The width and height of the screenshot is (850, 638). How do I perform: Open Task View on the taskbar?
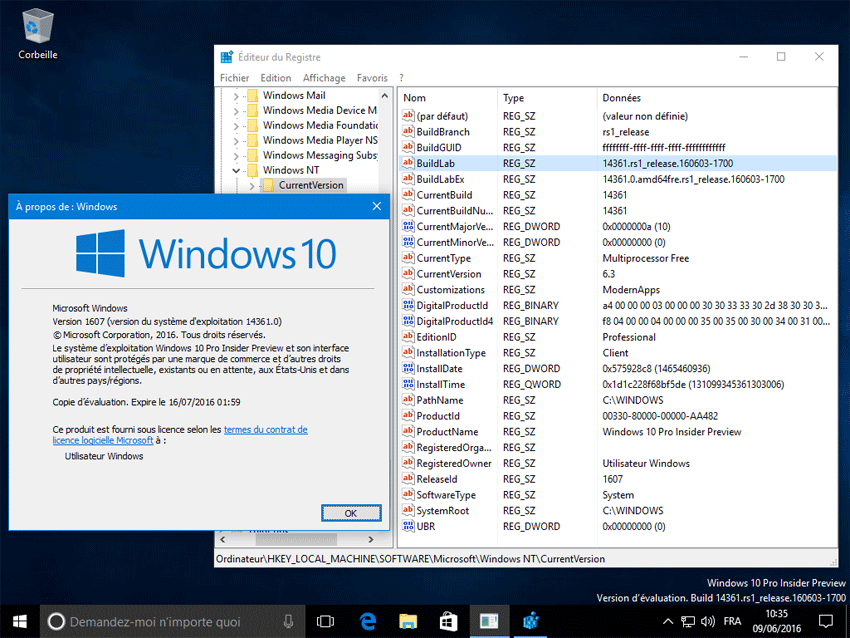[x=325, y=621]
